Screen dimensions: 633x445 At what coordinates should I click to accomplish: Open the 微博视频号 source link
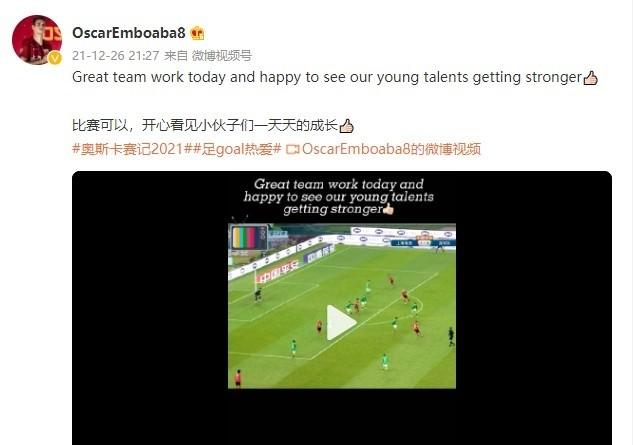pyautogui.click(x=222, y=55)
